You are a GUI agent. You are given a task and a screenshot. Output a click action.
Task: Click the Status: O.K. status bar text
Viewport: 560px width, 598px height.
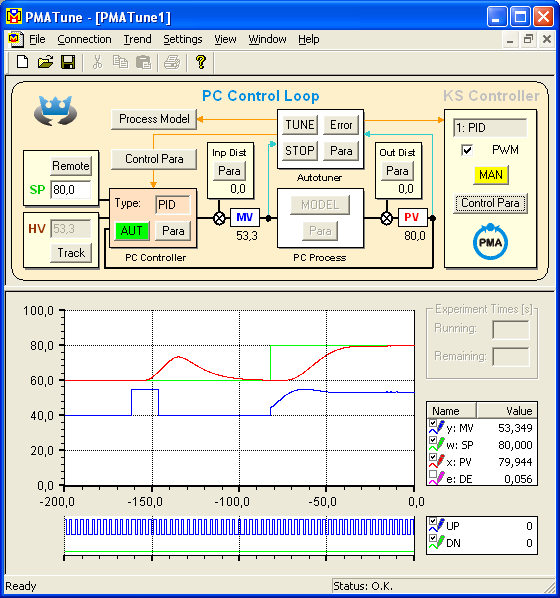pos(363,586)
